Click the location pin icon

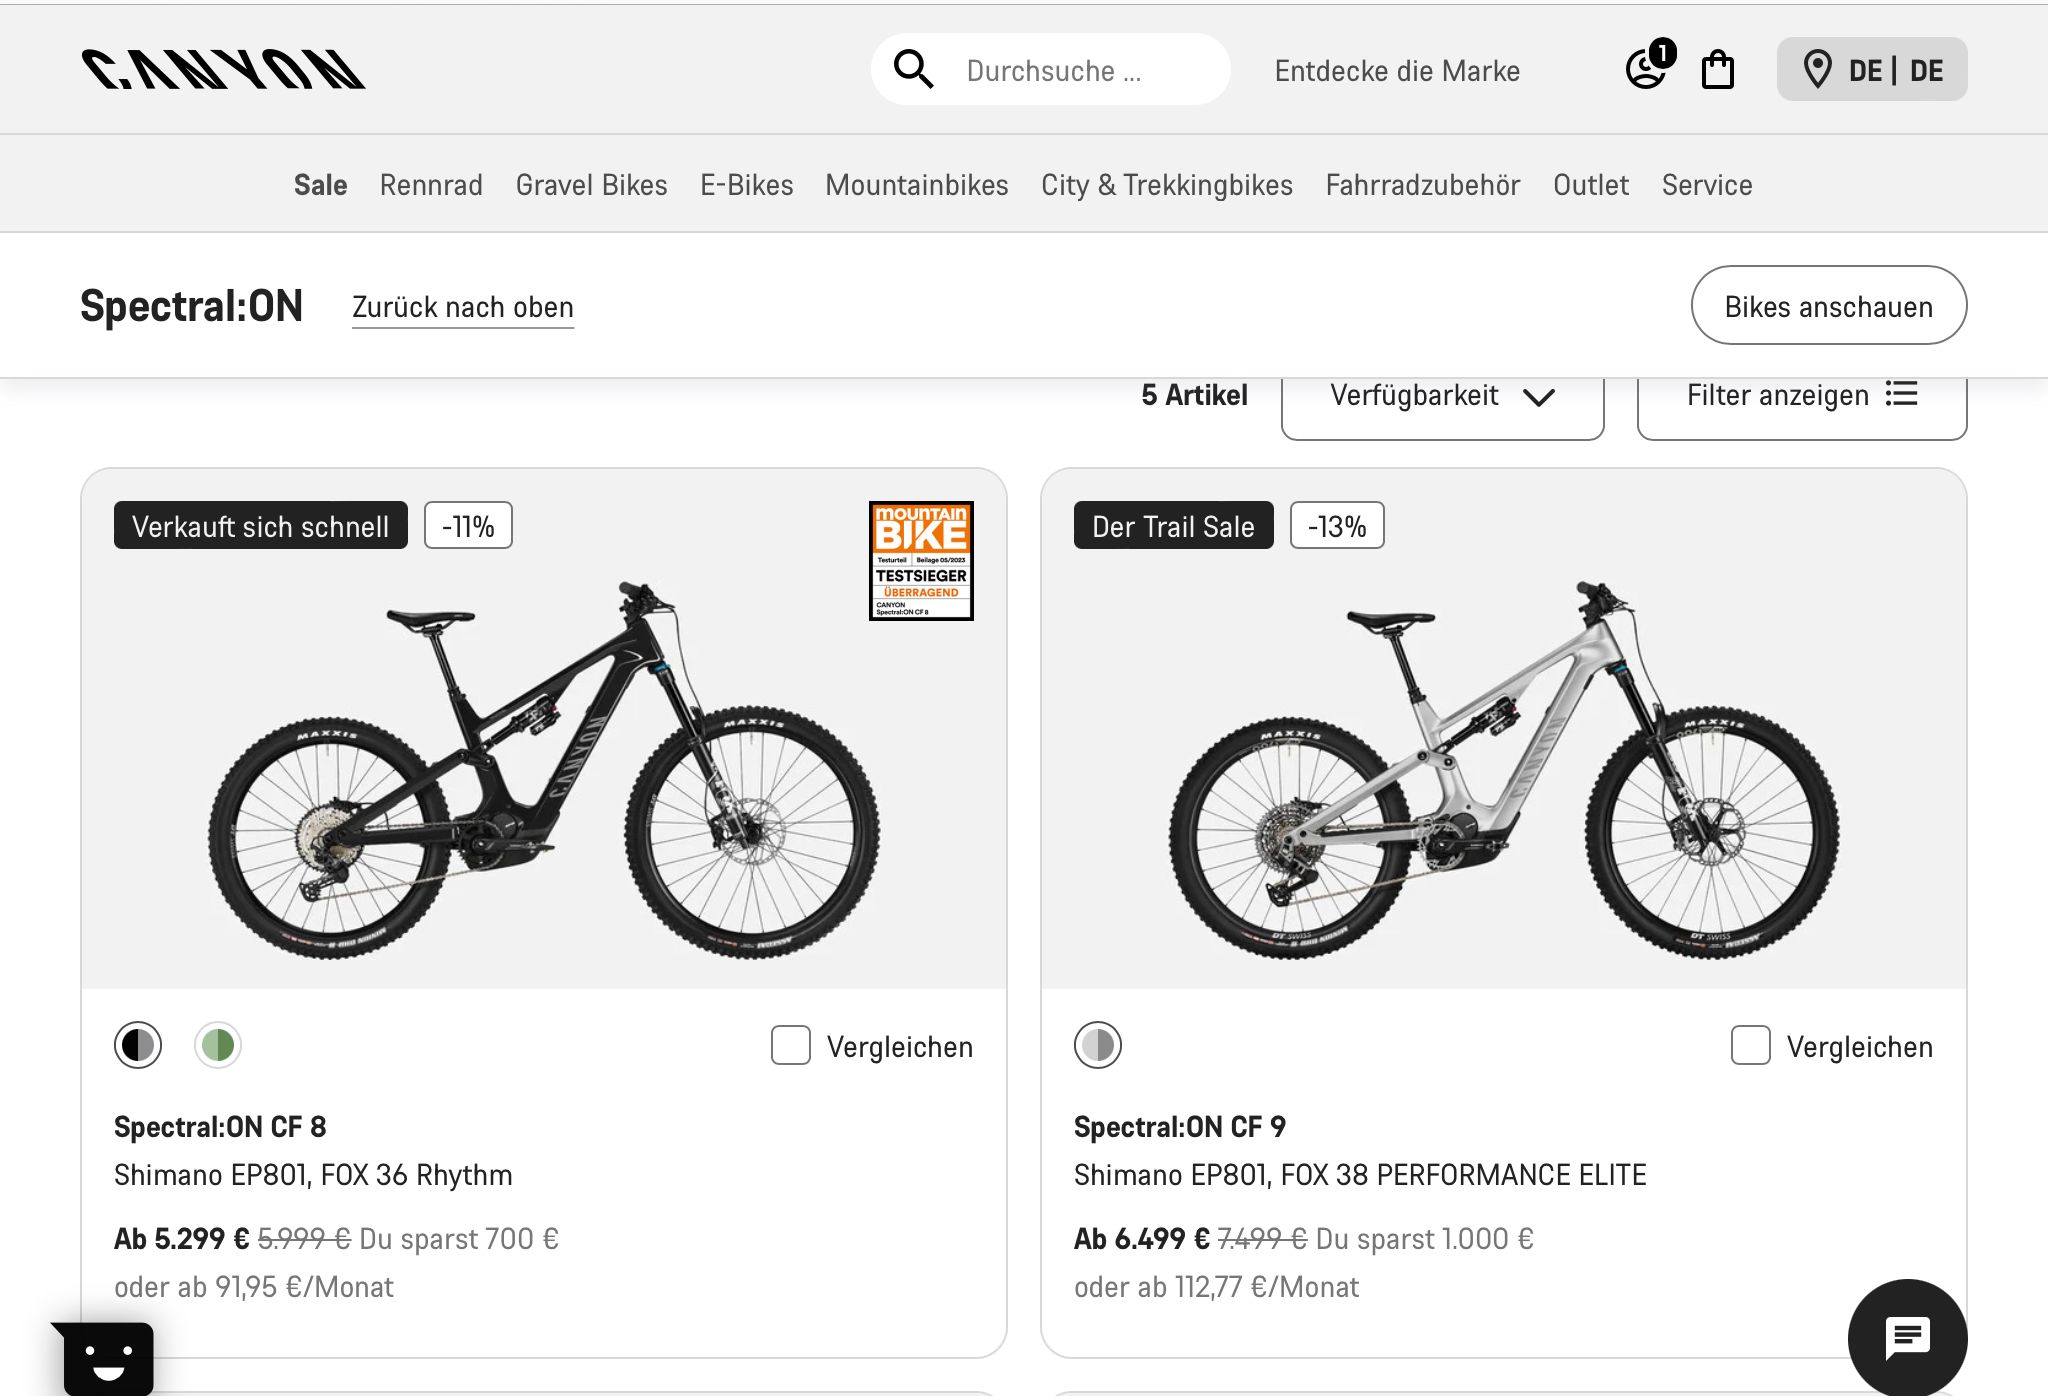point(1816,70)
